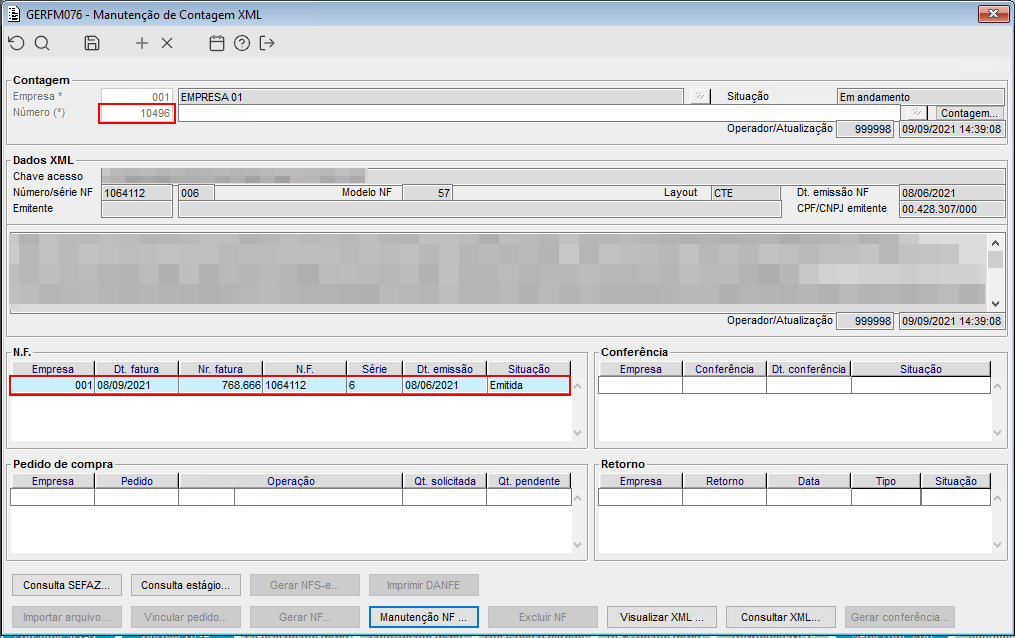Click the disabled Gerar NF... button
Viewport: 1015px width, 638px height.
[305, 617]
